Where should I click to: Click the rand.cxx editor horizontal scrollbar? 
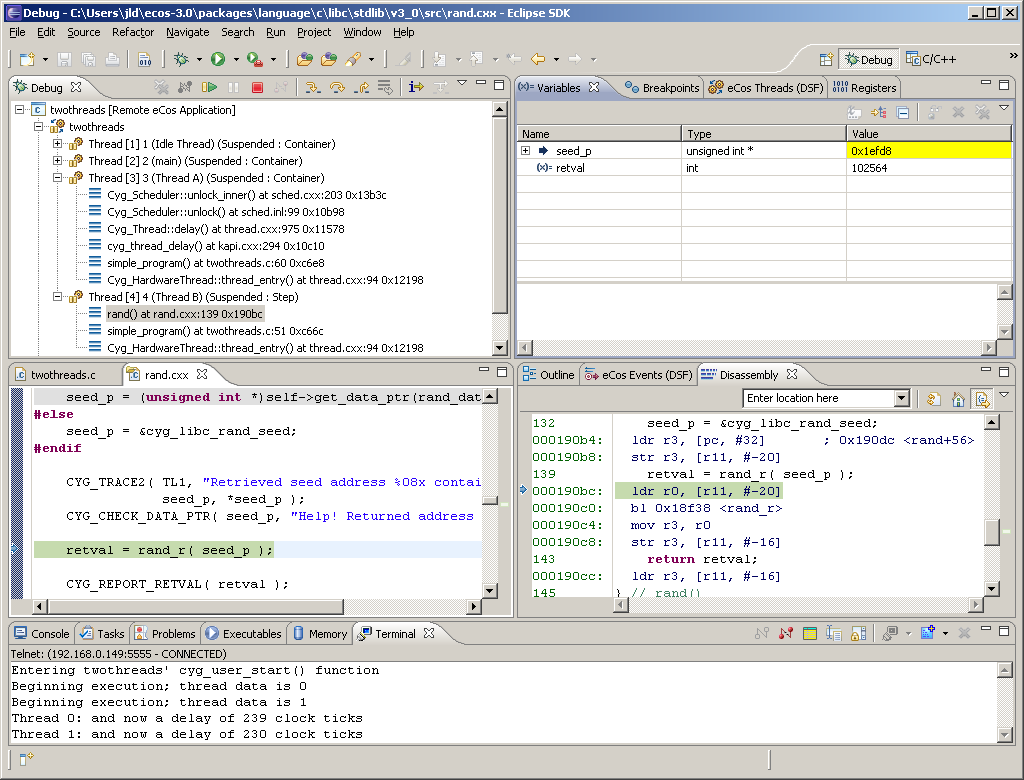click(x=195, y=606)
